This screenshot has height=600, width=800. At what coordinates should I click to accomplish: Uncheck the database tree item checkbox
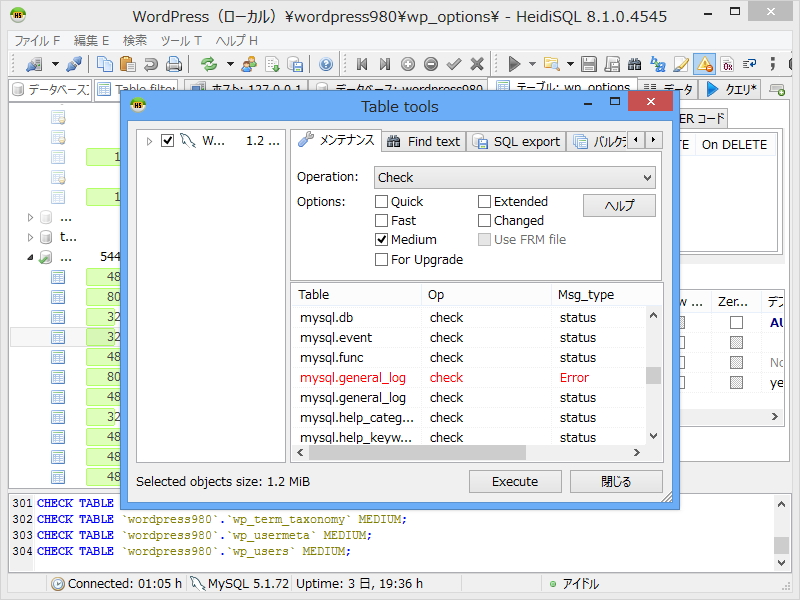point(167,140)
